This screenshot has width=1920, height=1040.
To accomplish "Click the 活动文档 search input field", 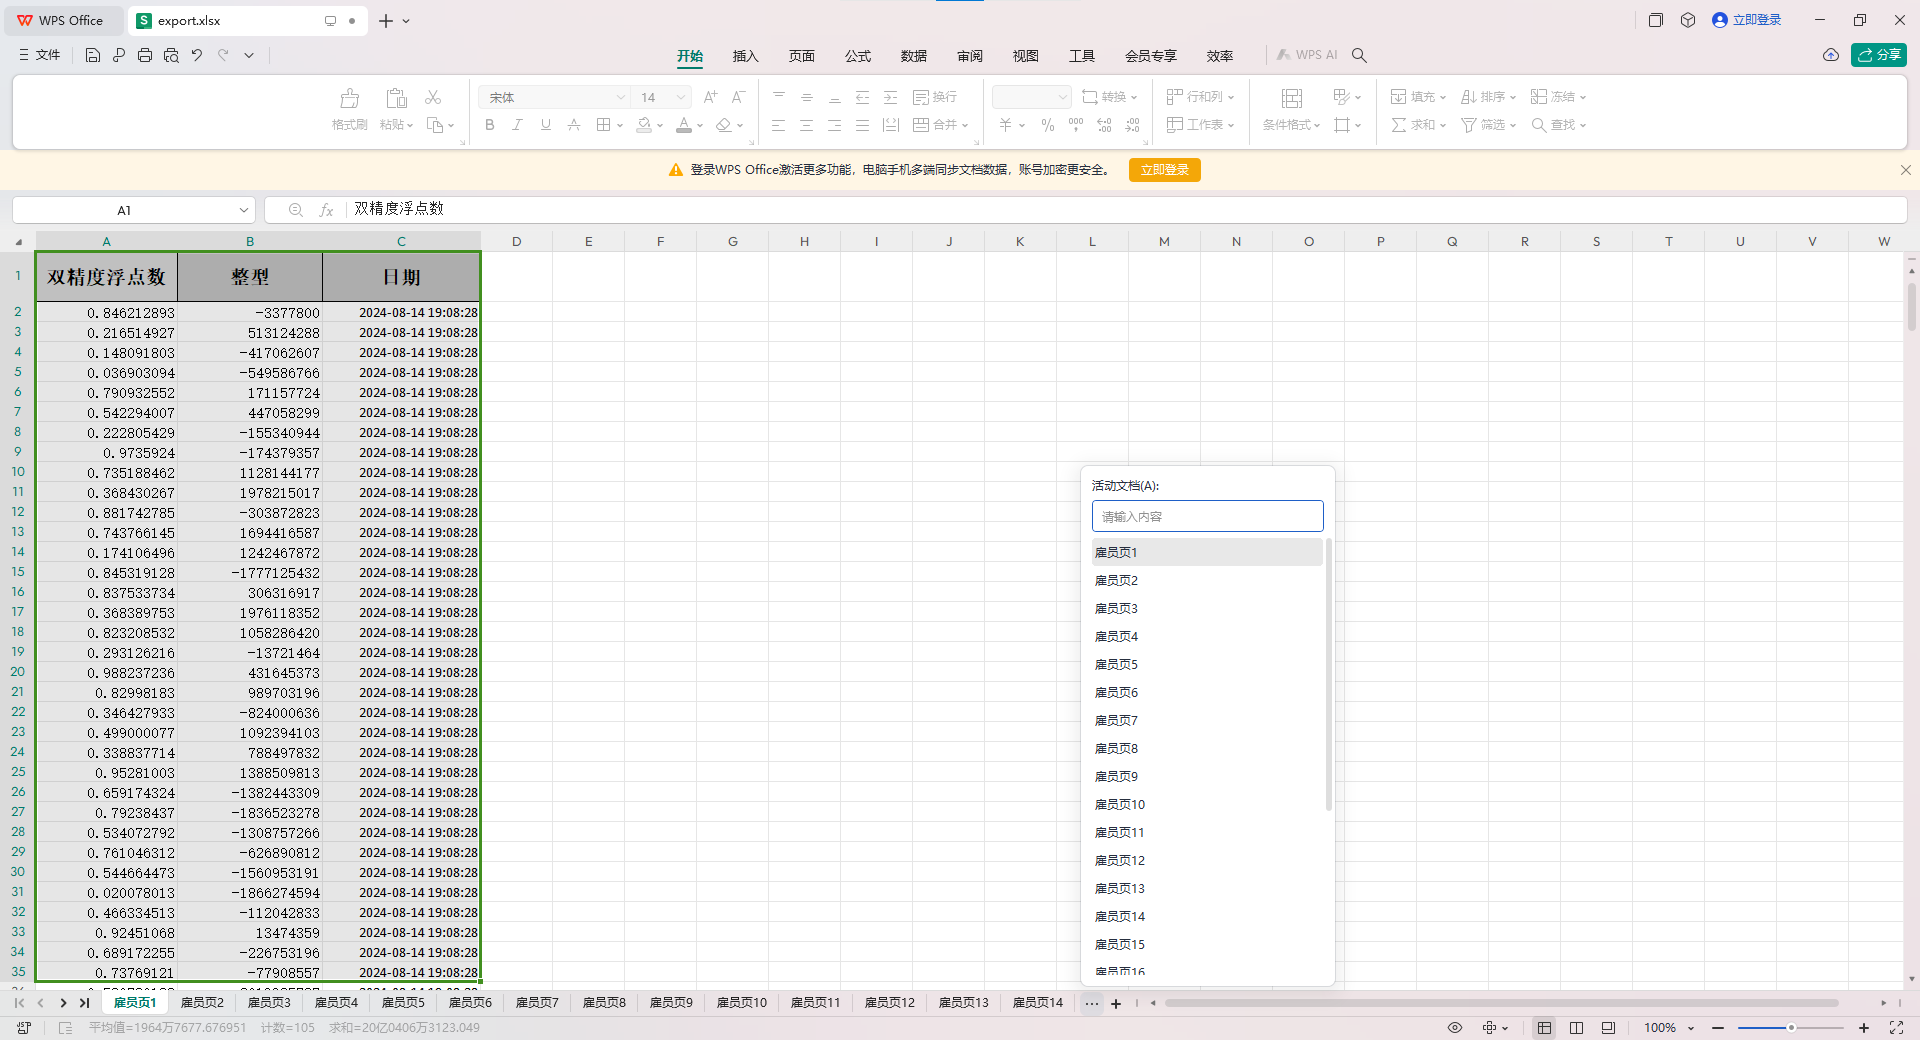I will click(x=1207, y=516).
